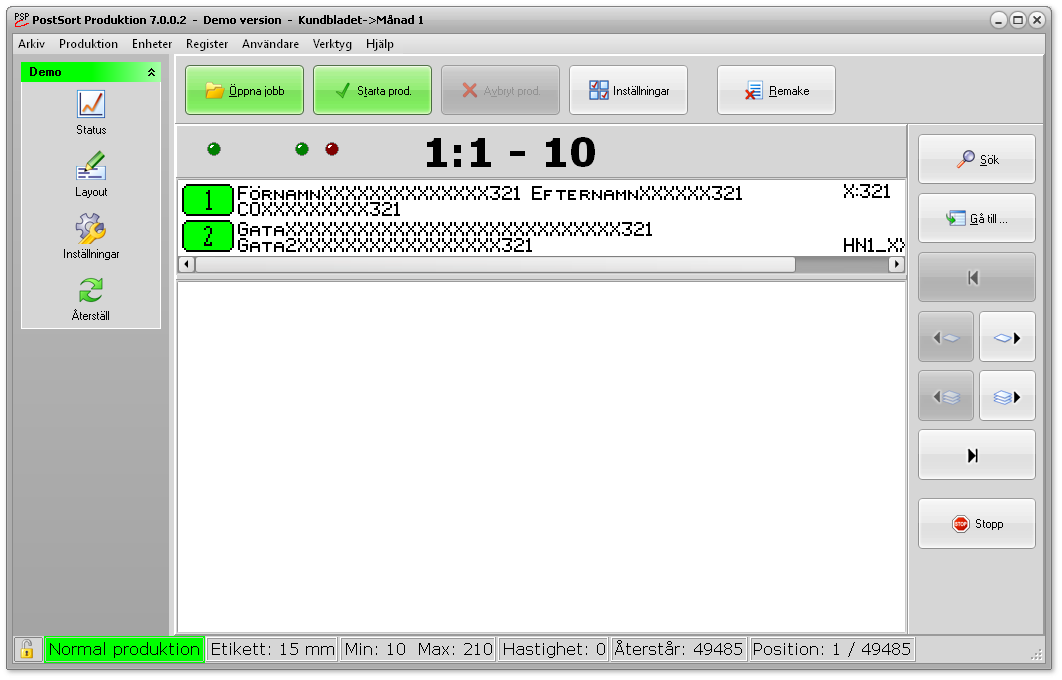Click the HN1_X value in preview
1062x680 pixels.
(x=874, y=245)
